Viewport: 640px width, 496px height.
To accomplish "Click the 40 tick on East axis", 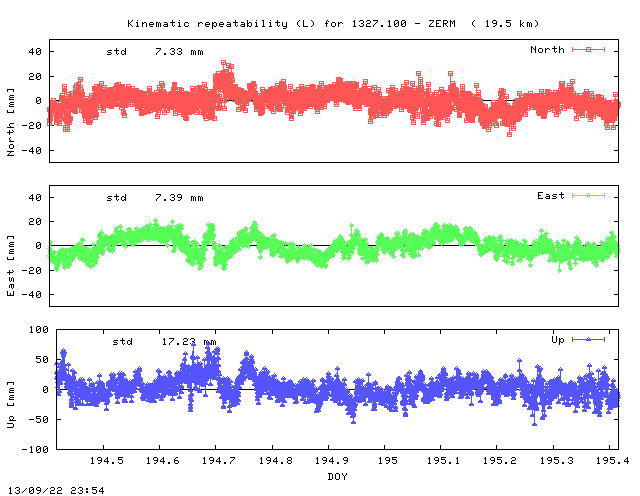I will [x=35, y=198].
